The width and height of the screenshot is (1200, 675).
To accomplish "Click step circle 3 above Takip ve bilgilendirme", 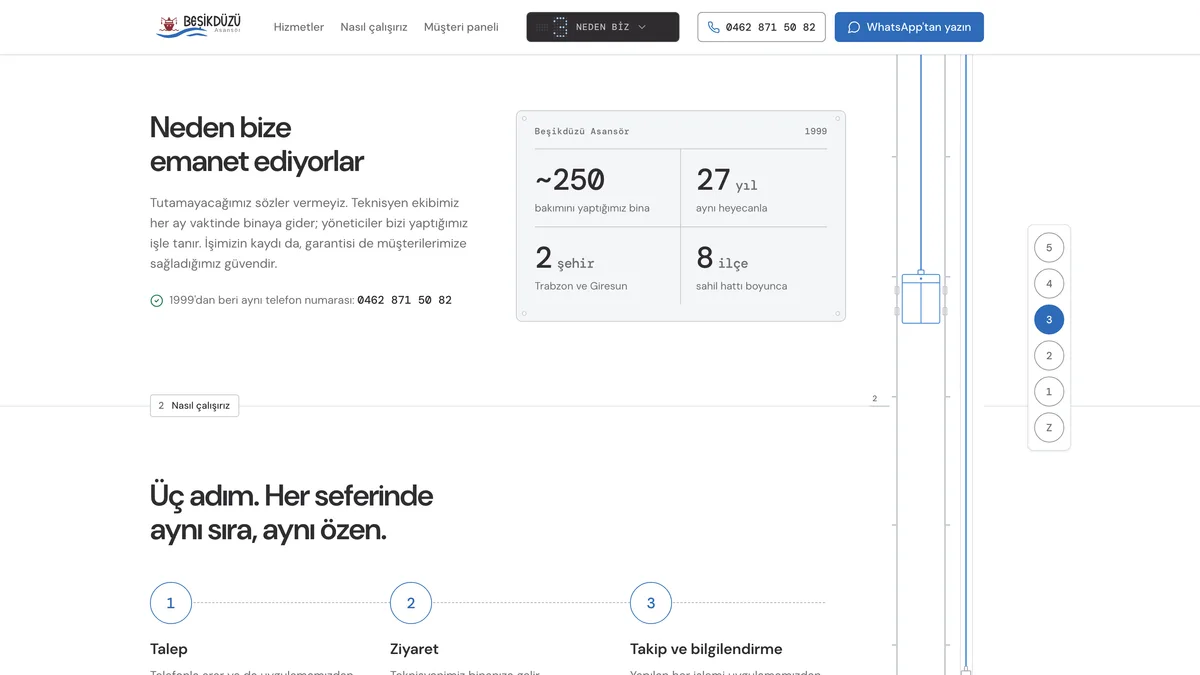I will click(651, 603).
